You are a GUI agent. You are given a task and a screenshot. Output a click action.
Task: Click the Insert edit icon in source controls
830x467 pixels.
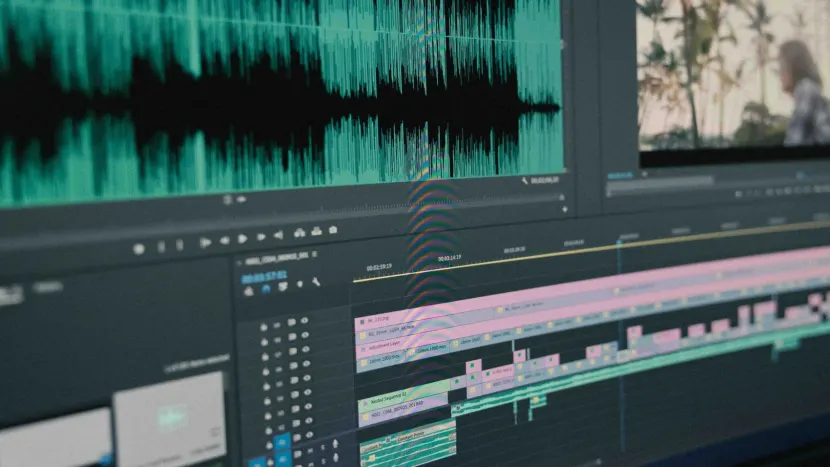point(298,234)
